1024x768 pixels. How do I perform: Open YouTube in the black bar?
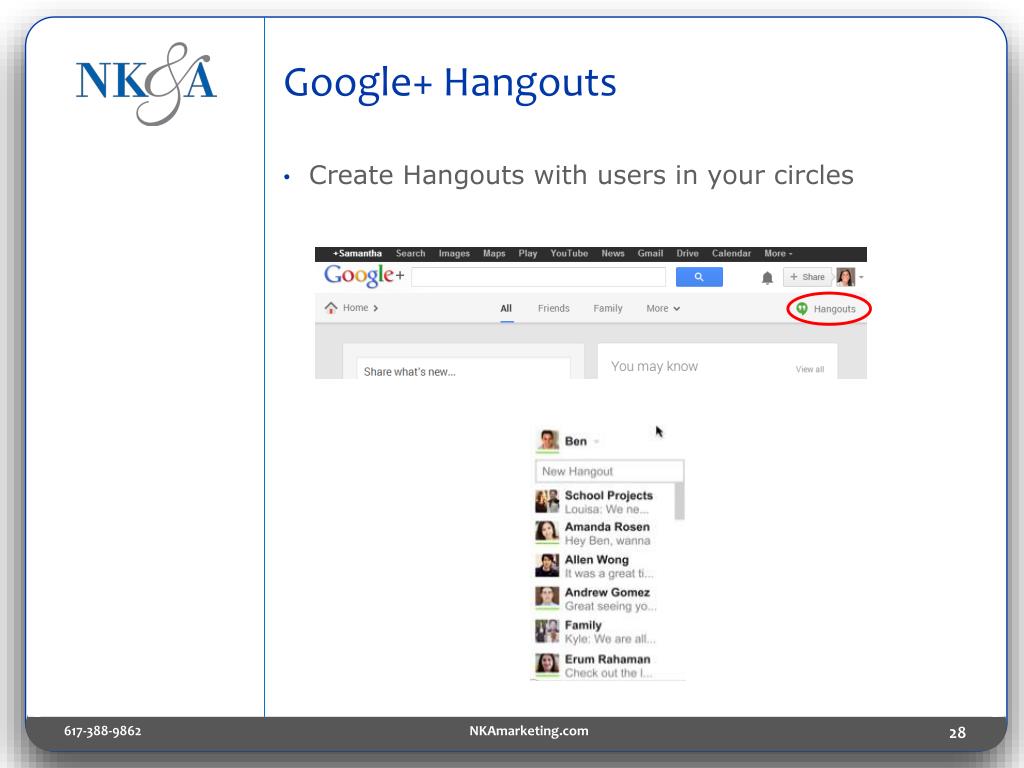click(x=569, y=253)
